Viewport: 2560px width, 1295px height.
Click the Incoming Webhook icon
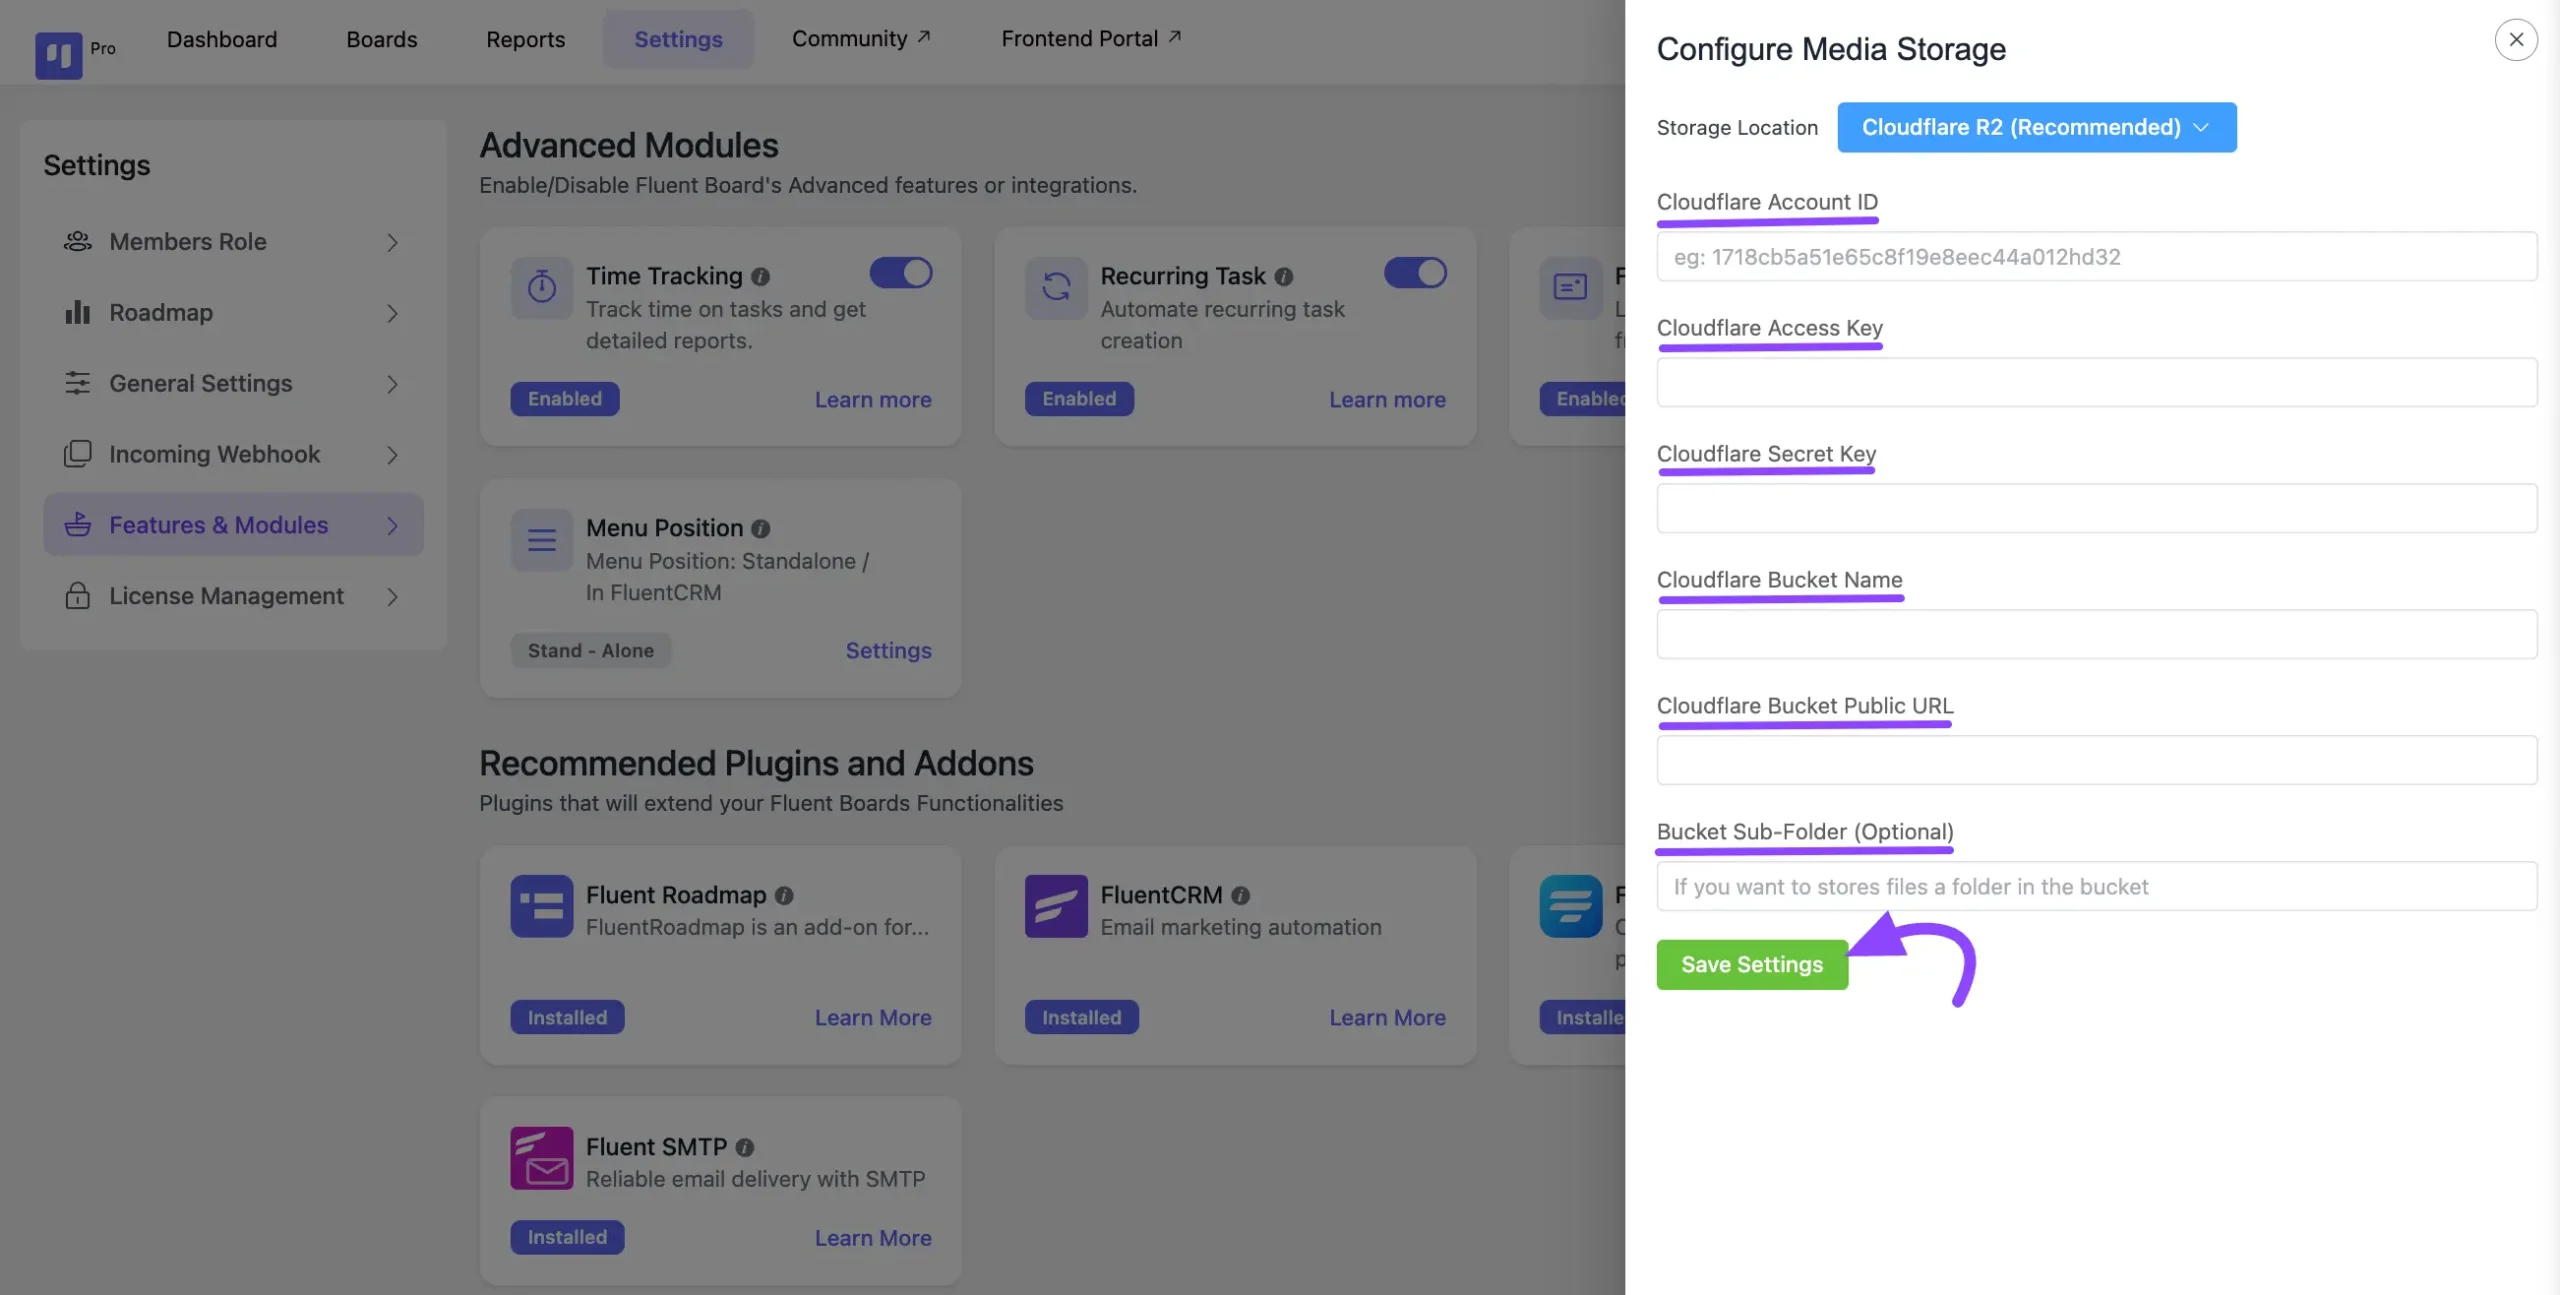click(77, 454)
